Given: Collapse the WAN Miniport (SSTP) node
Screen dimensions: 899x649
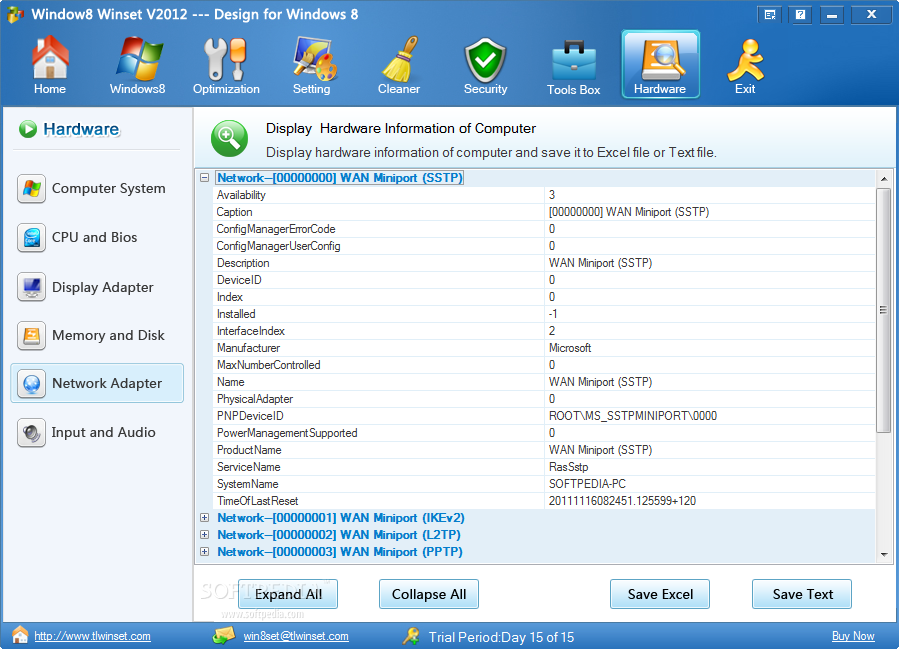Looking at the screenshot, I should (x=204, y=178).
